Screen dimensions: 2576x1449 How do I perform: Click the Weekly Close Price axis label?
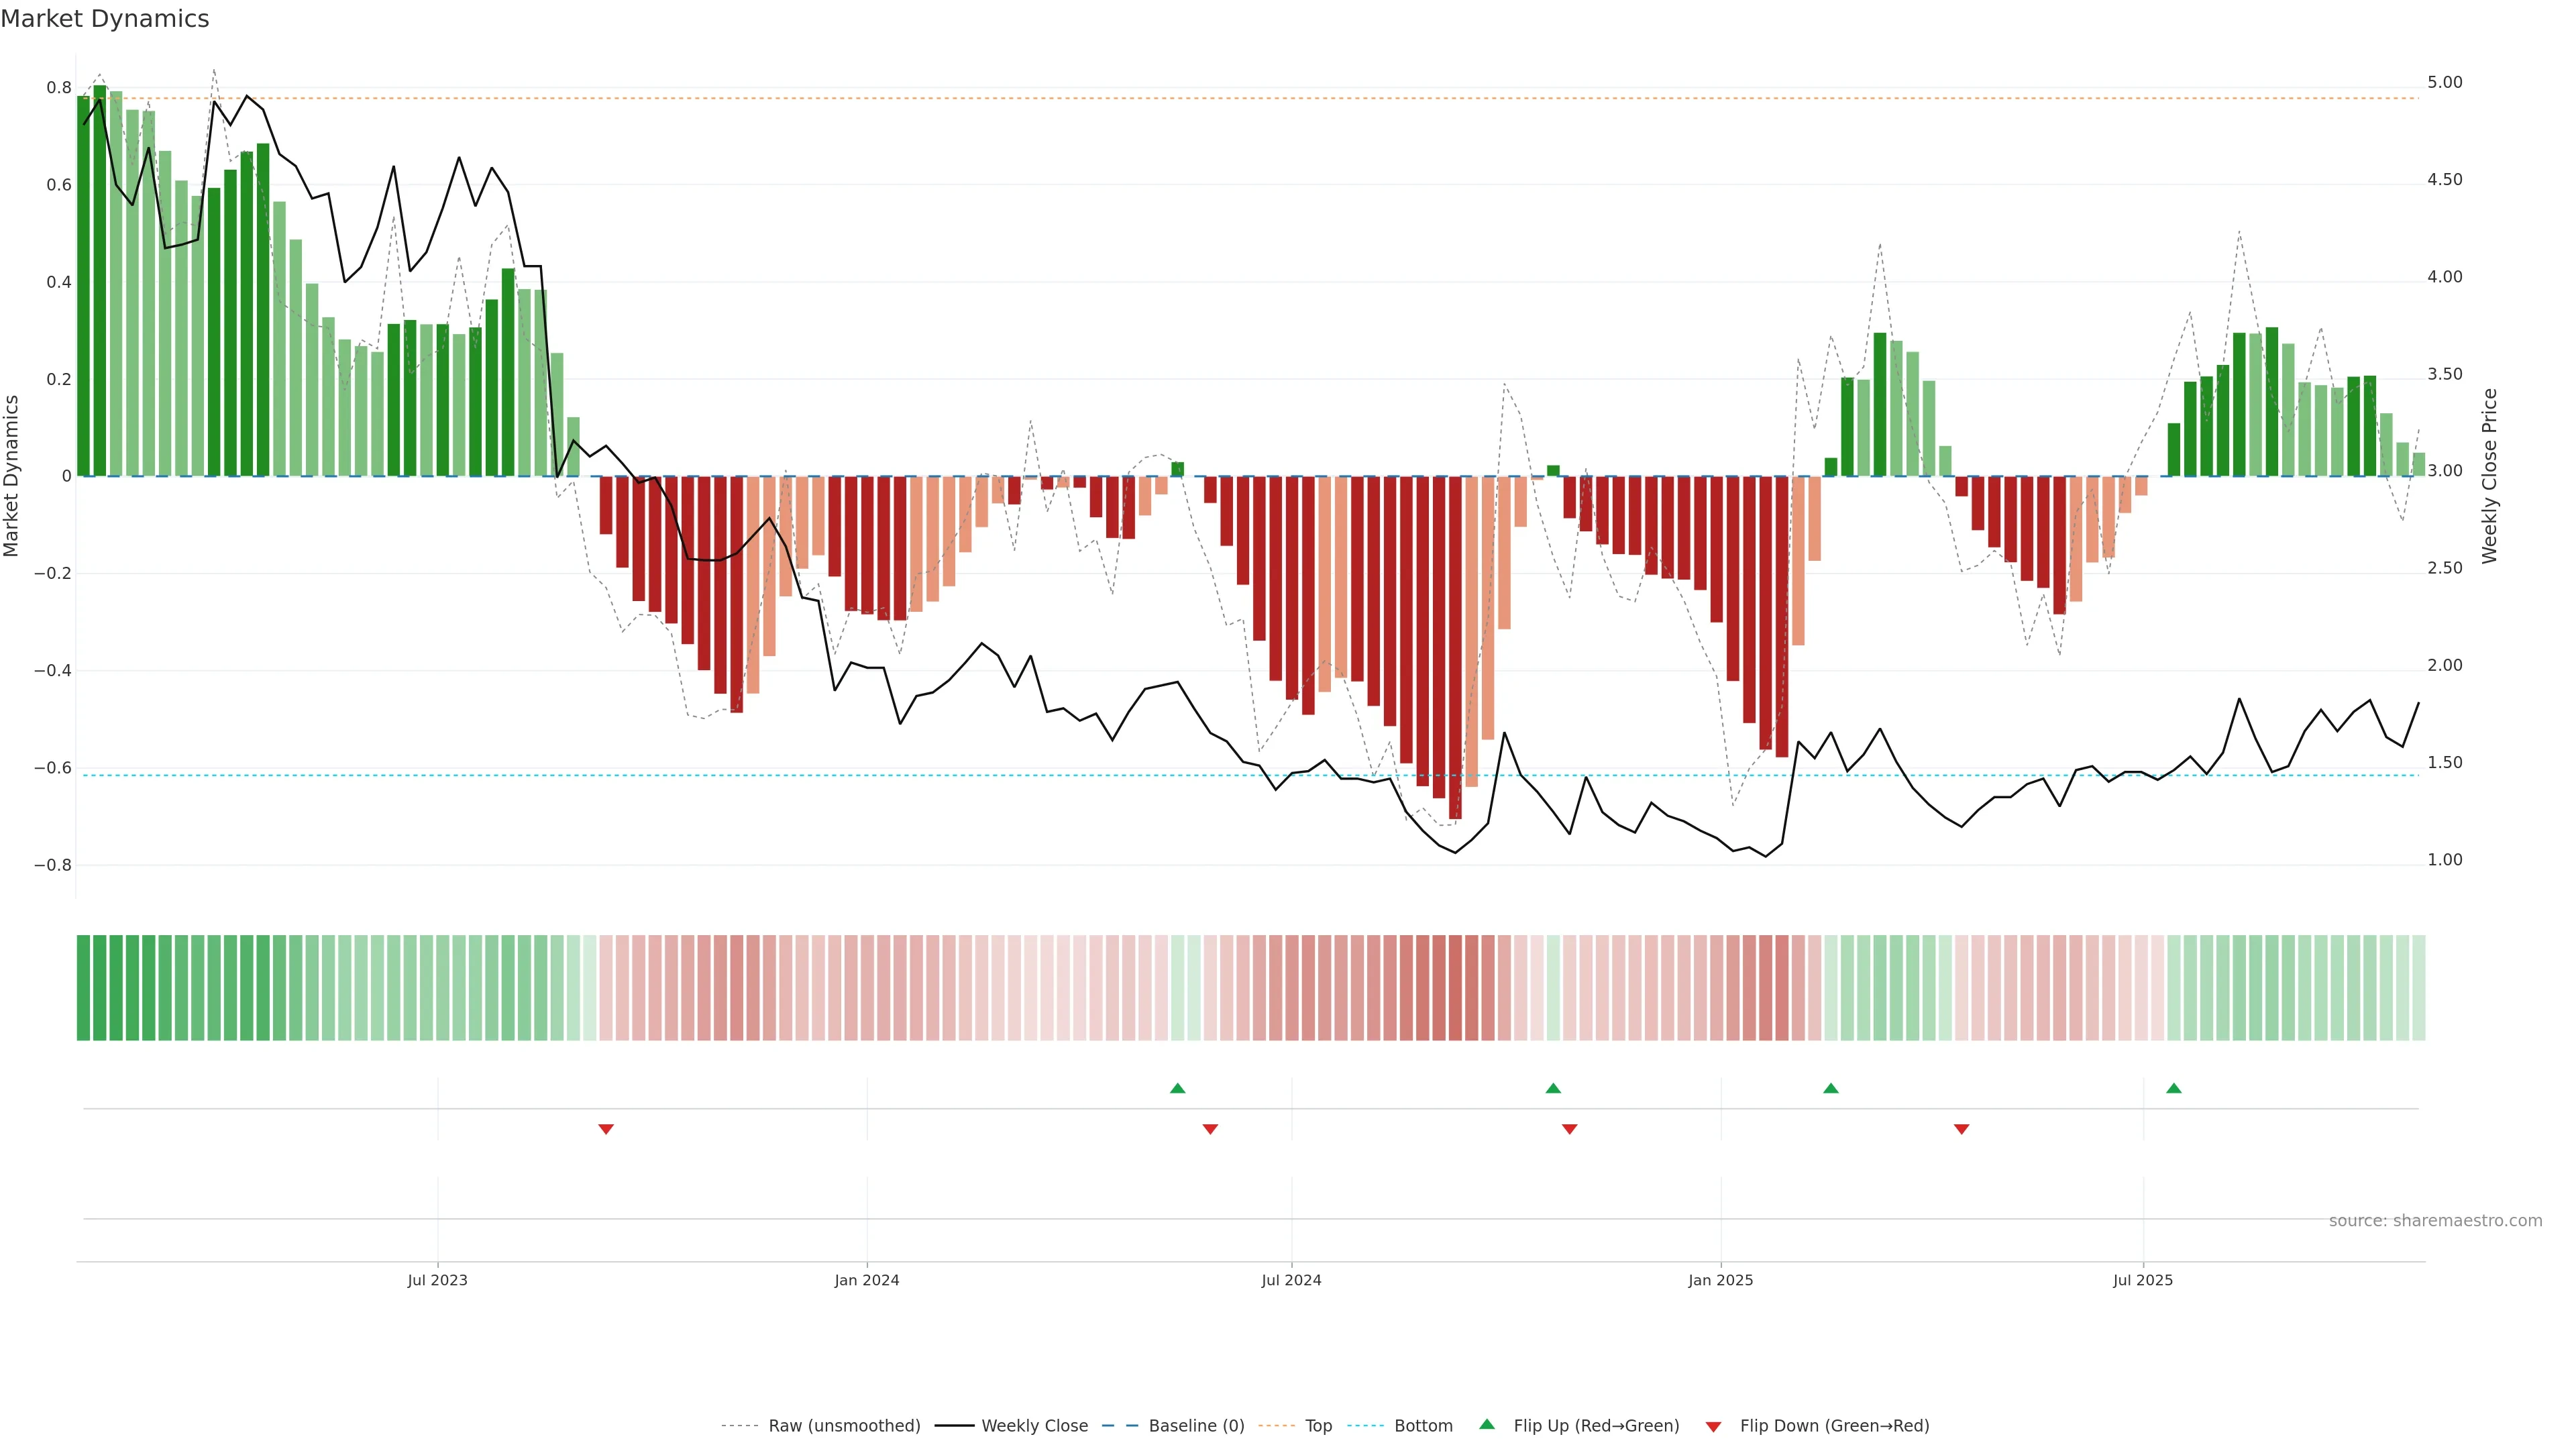pos(2489,476)
